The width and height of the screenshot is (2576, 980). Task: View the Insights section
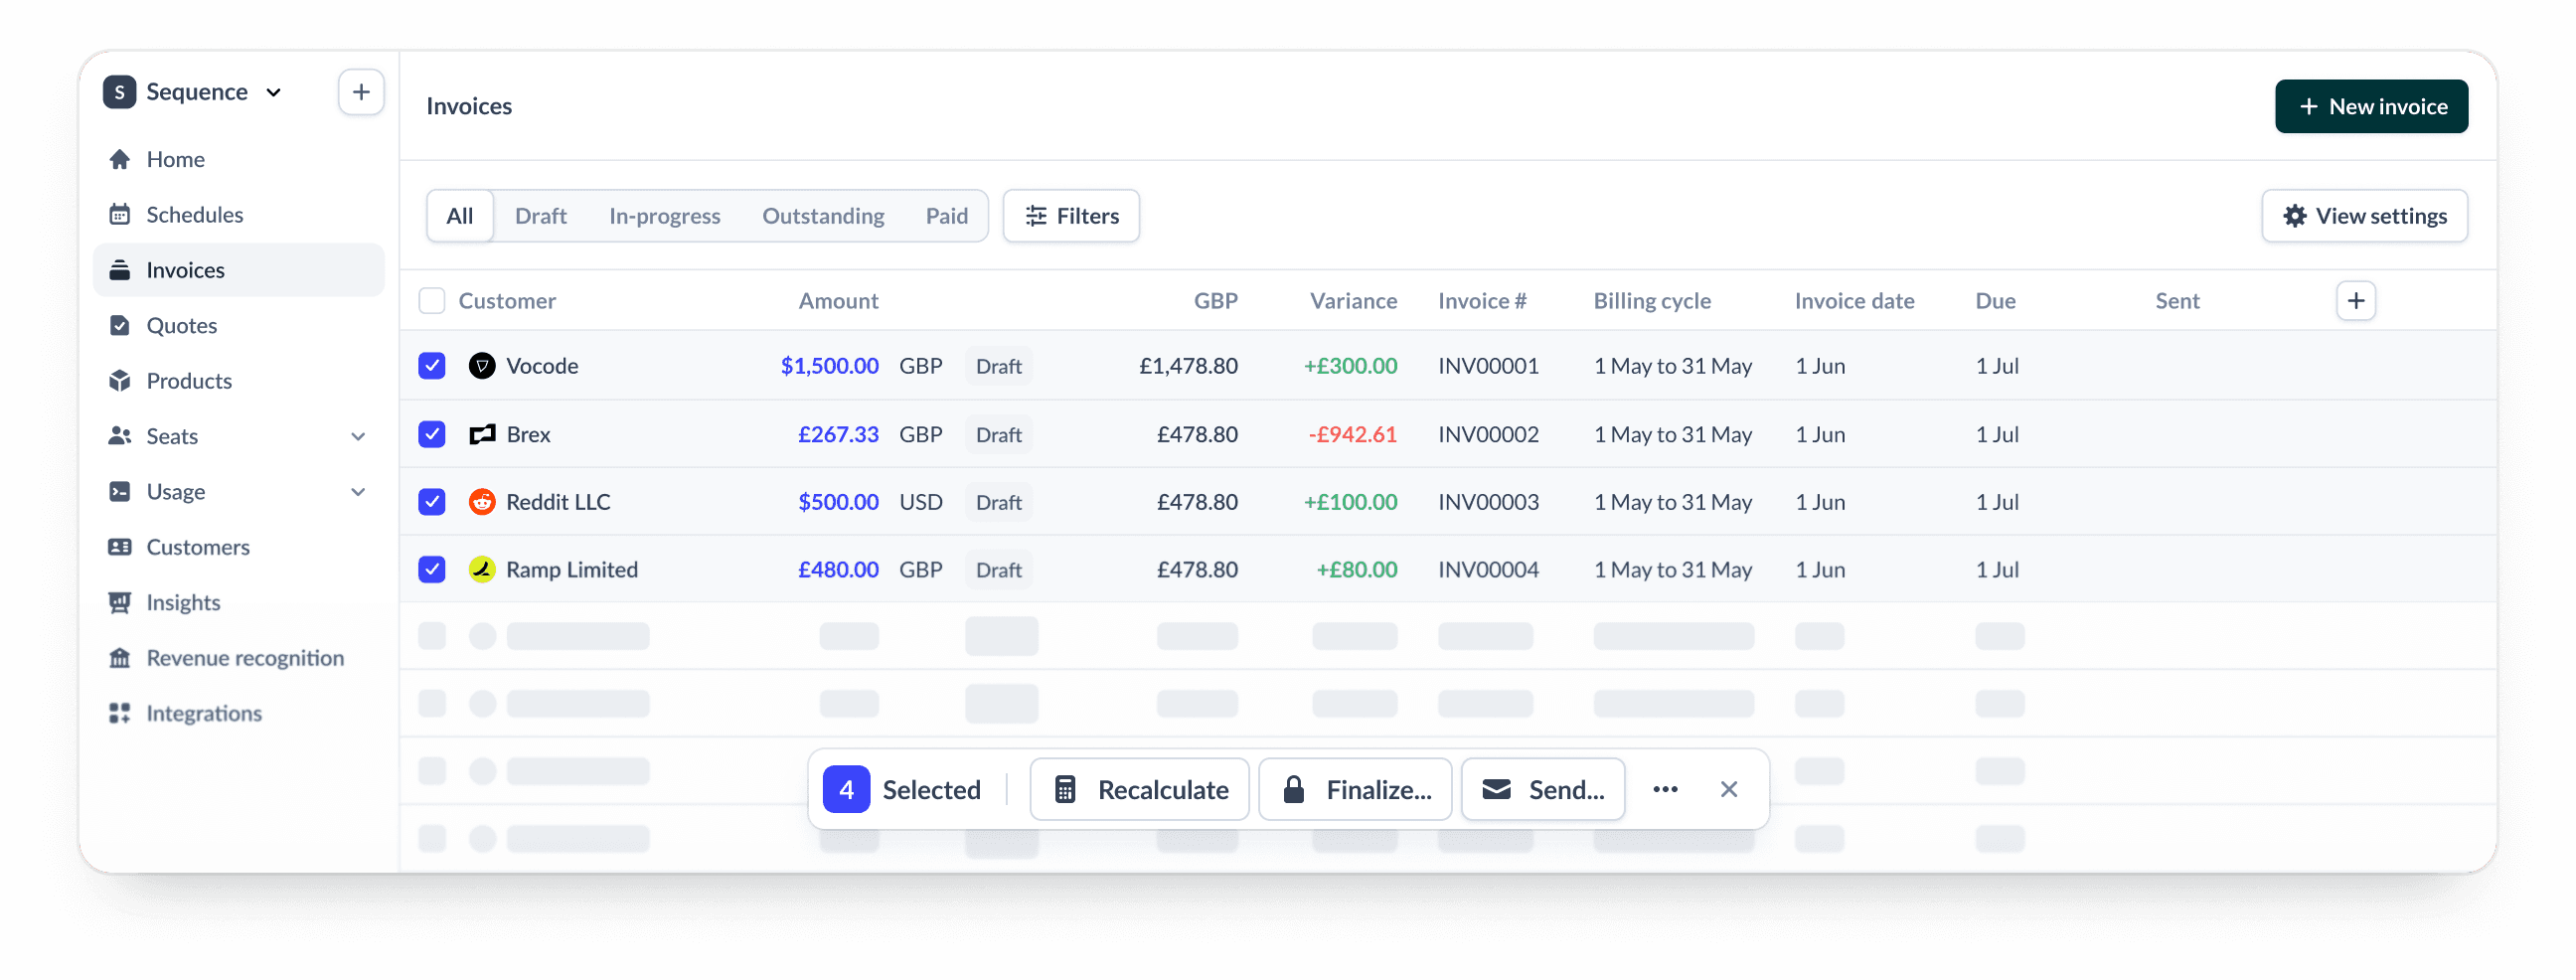click(184, 602)
